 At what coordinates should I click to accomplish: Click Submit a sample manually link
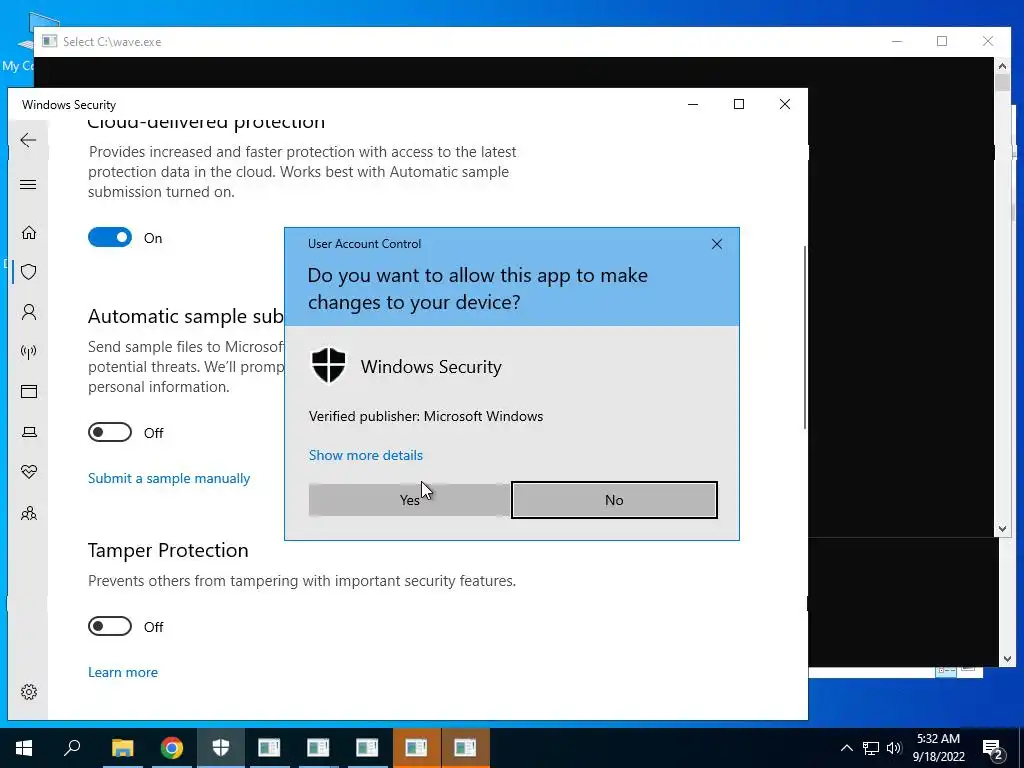click(x=169, y=479)
